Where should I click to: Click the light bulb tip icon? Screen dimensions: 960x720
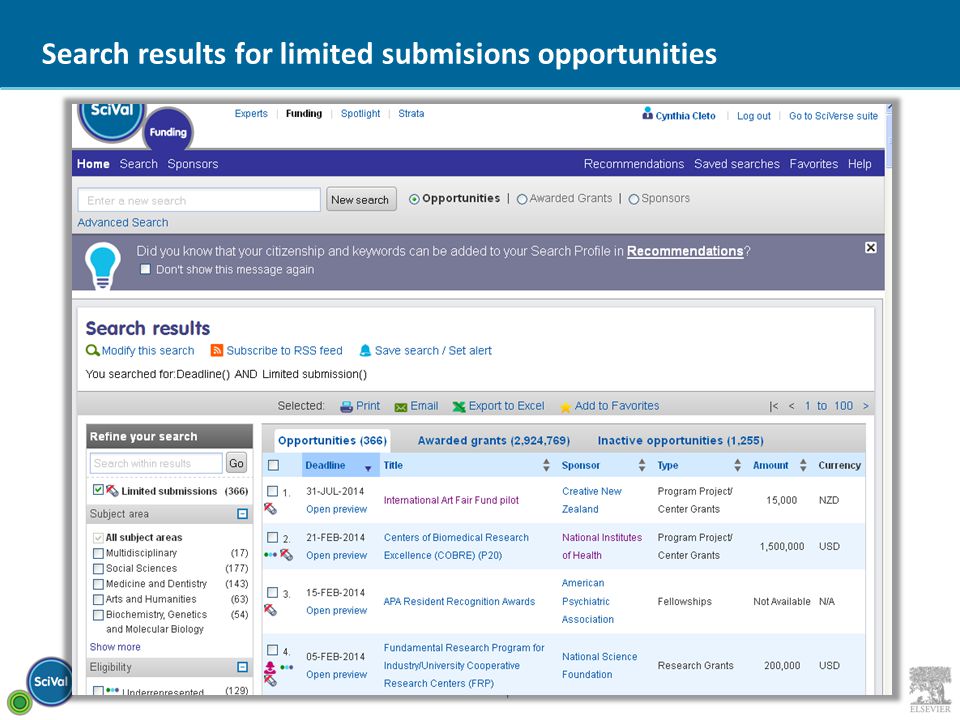tap(102, 266)
